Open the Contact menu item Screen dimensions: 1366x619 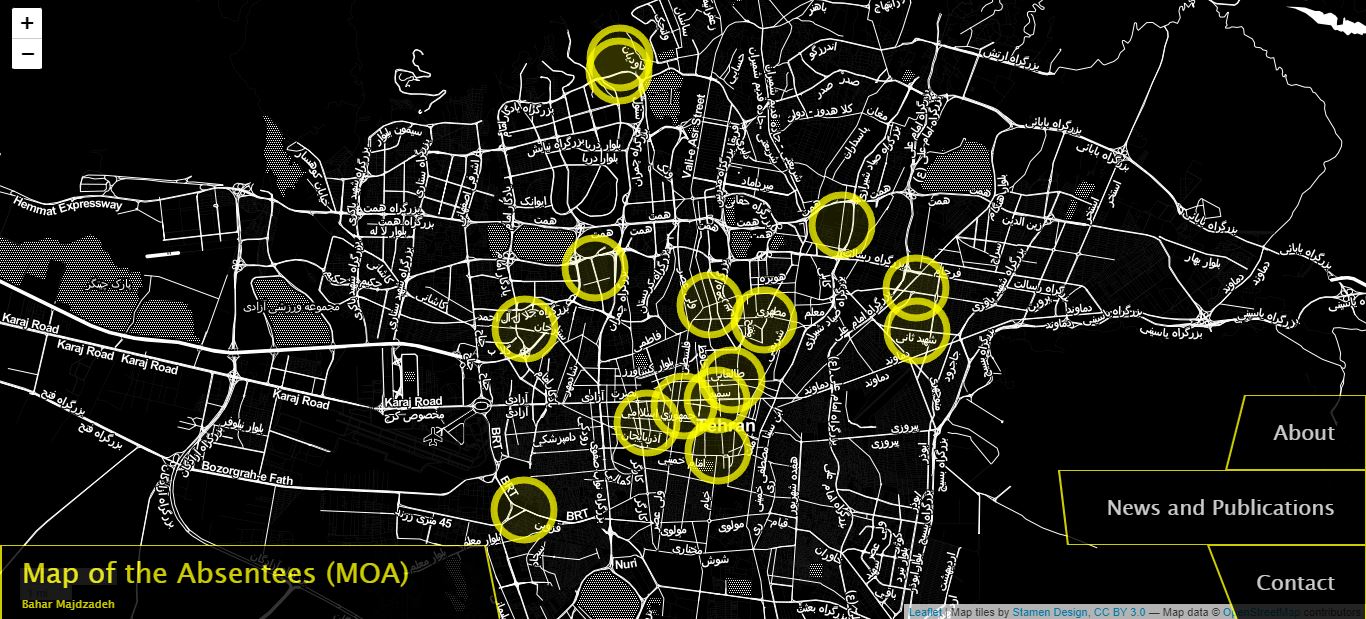1294,583
